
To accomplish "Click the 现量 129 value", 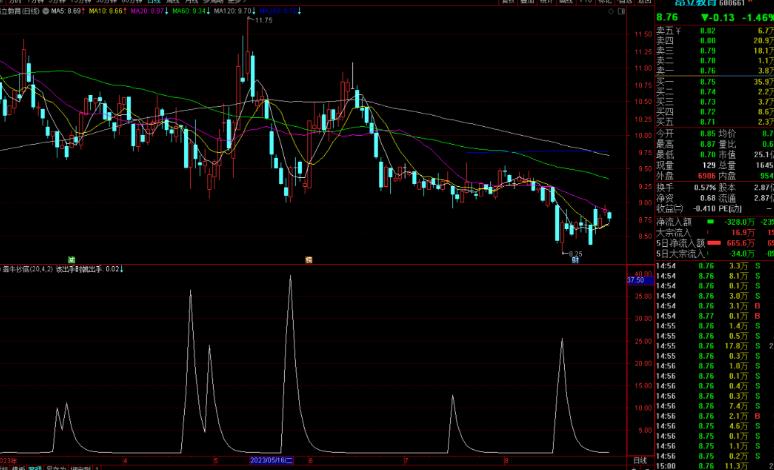I will click(x=709, y=165).
